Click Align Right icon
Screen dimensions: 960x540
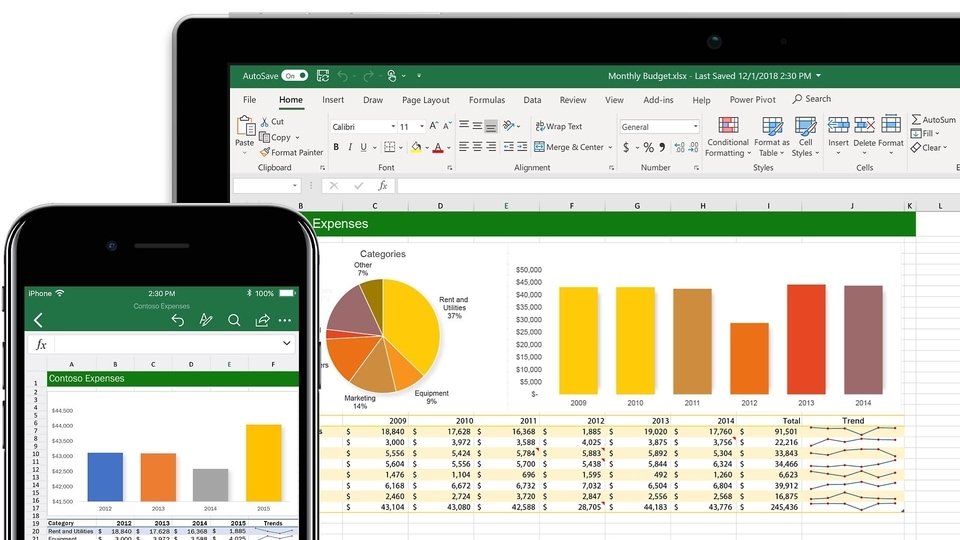[x=490, y=147]
